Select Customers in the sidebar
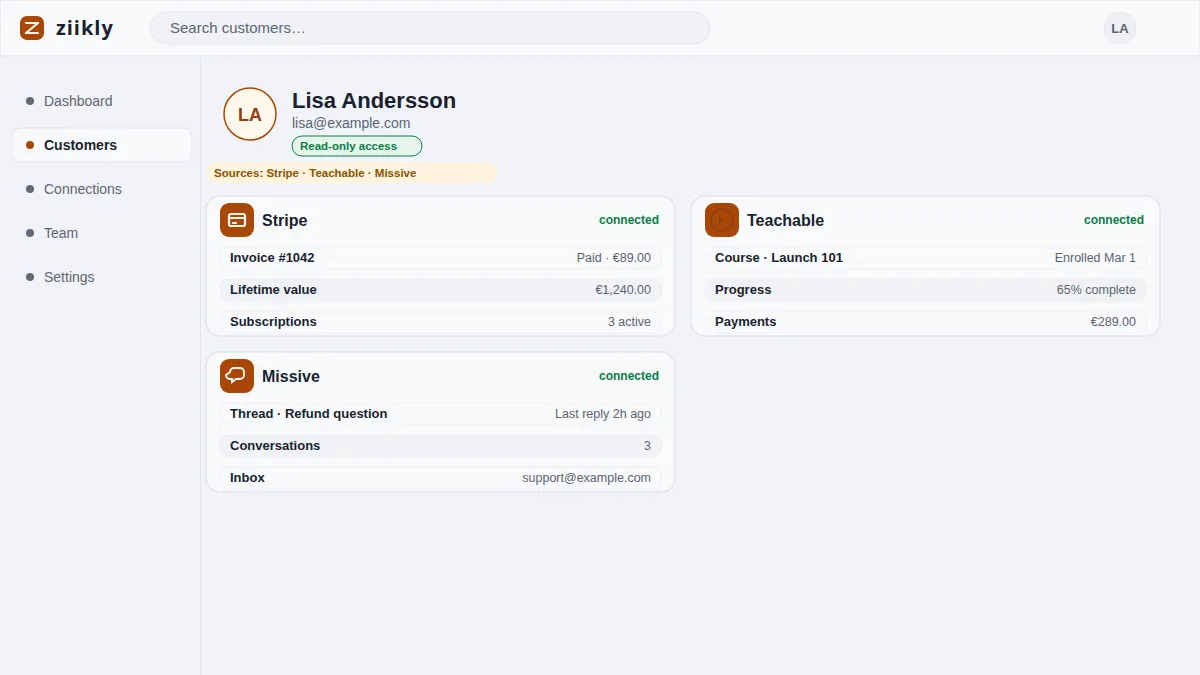The height and width of the screenshot is (675, 1200). tap(102, 145)
